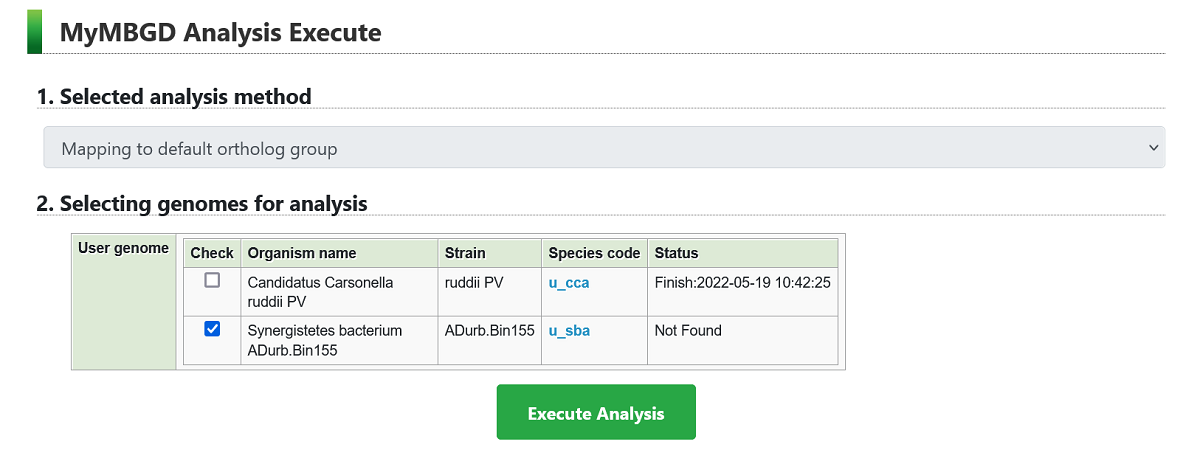This screenshot has width=1200, height=450.
Task: Select the Organism name column header
Action: click(x=302, y=253)
